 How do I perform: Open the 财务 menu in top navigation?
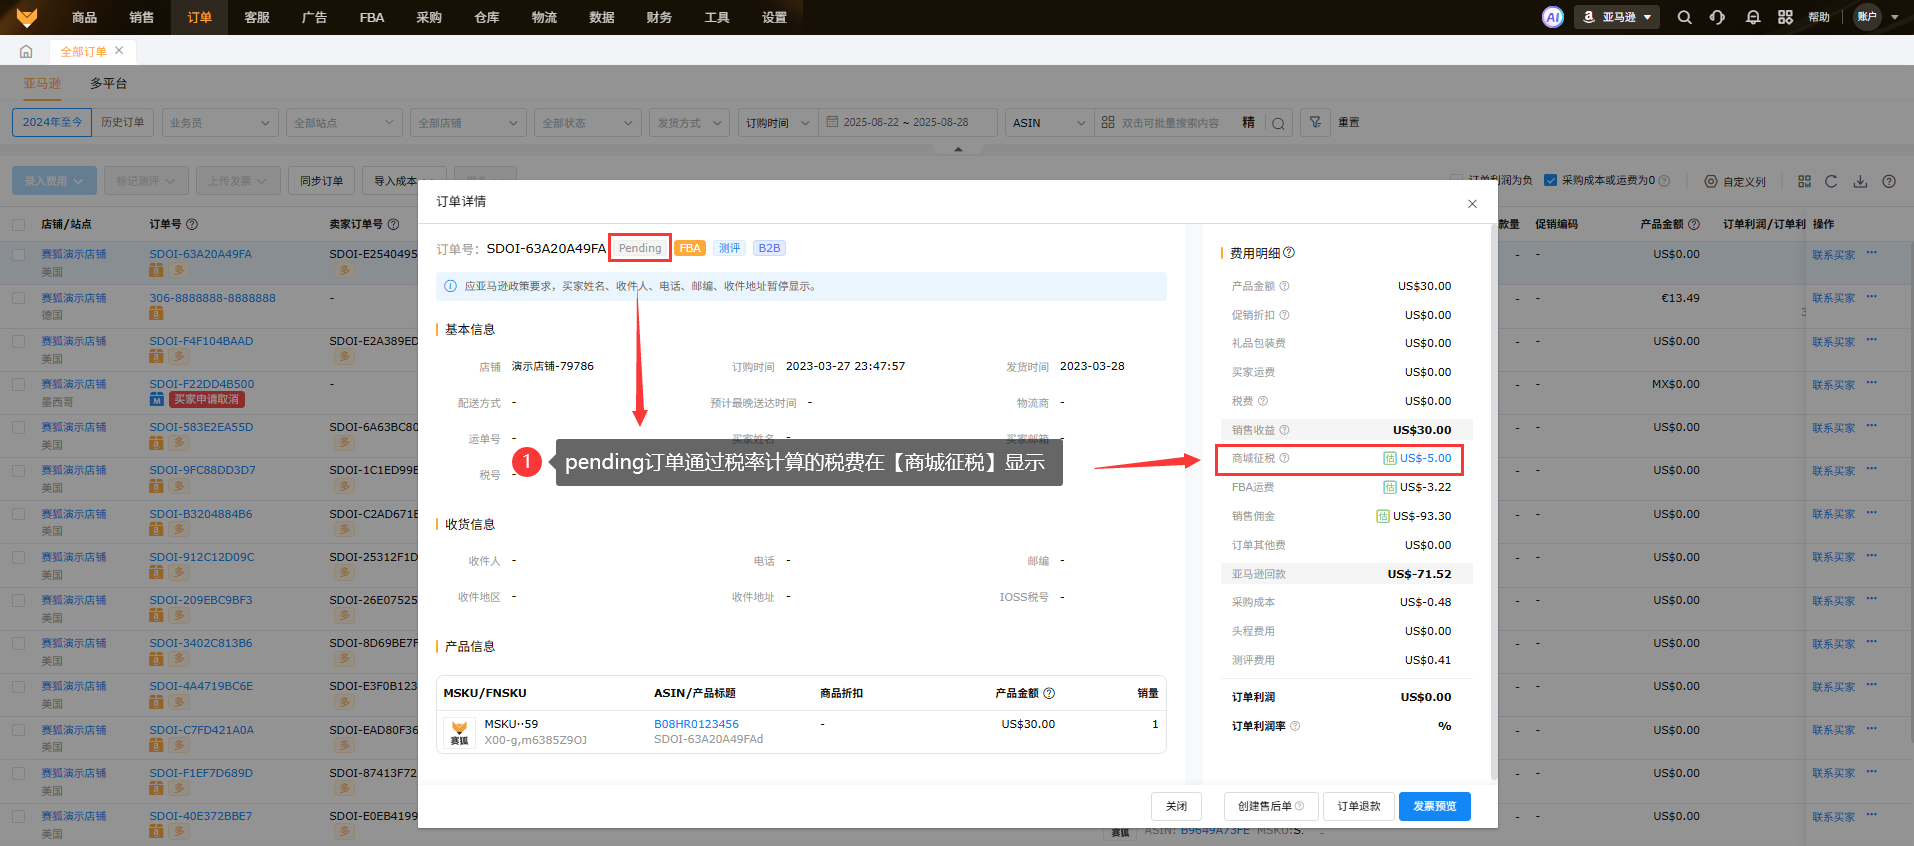[659, 17]
